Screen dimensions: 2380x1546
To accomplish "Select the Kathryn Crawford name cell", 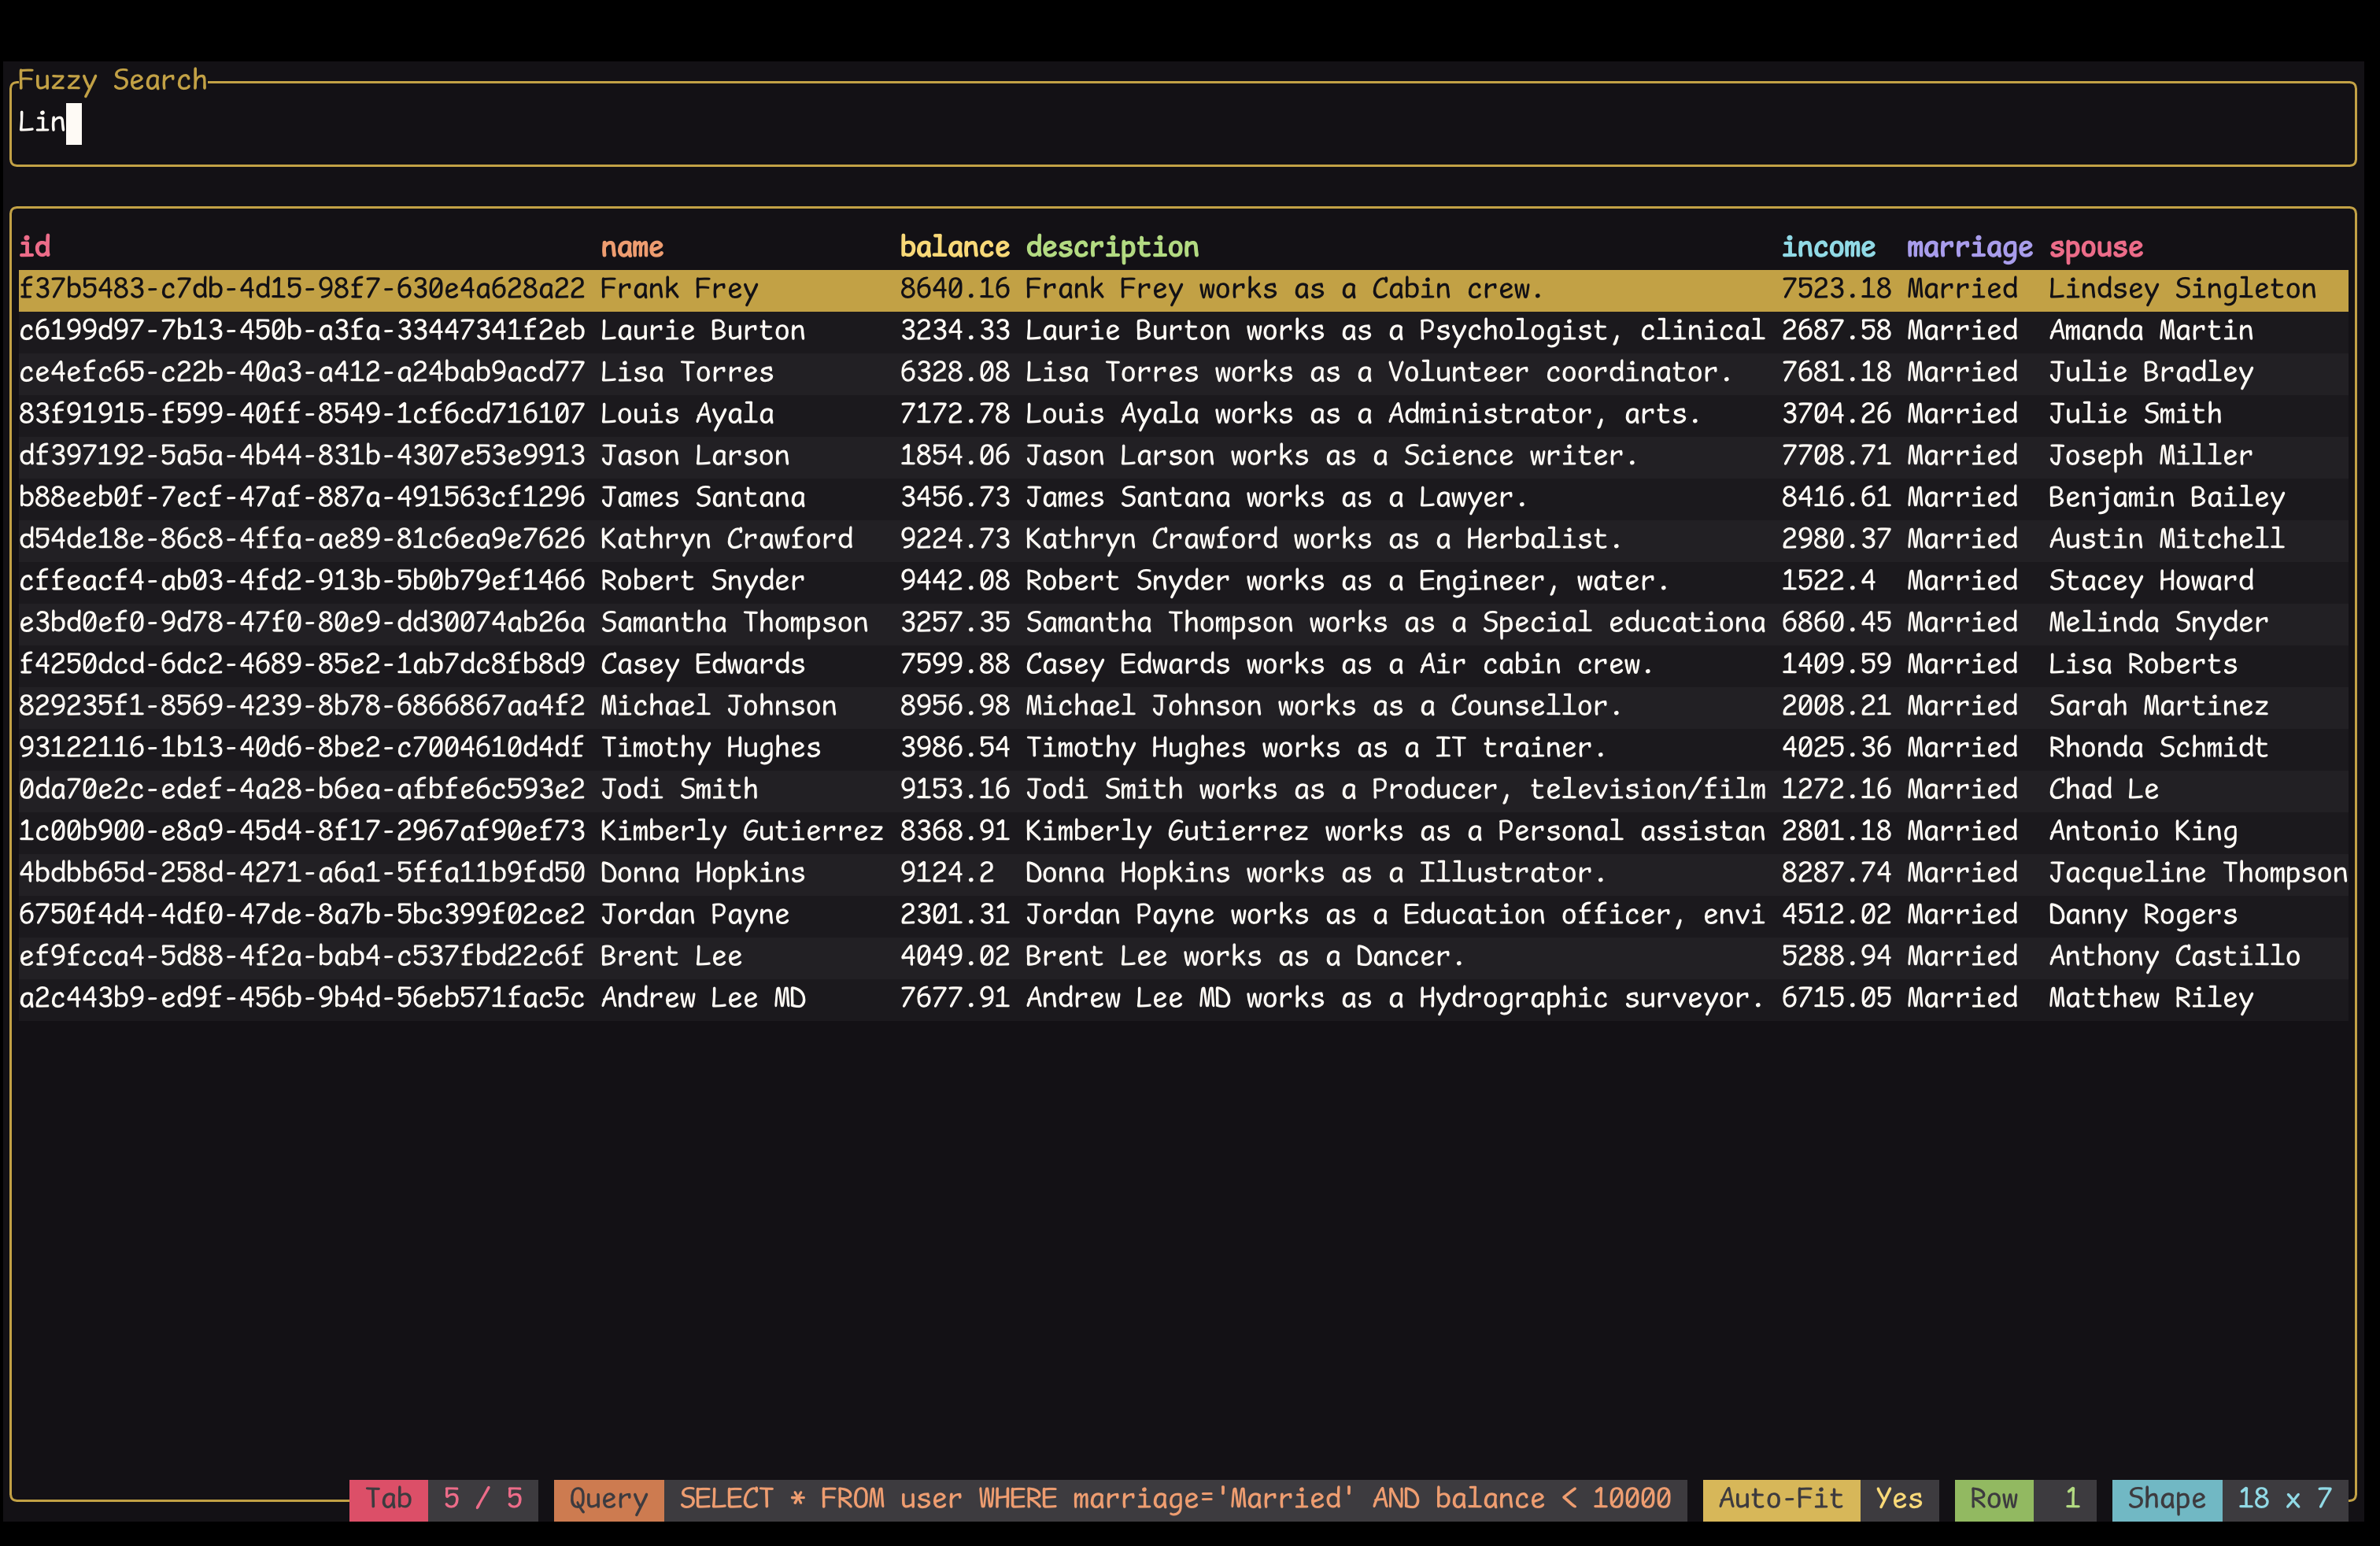I will pos(726,539).
